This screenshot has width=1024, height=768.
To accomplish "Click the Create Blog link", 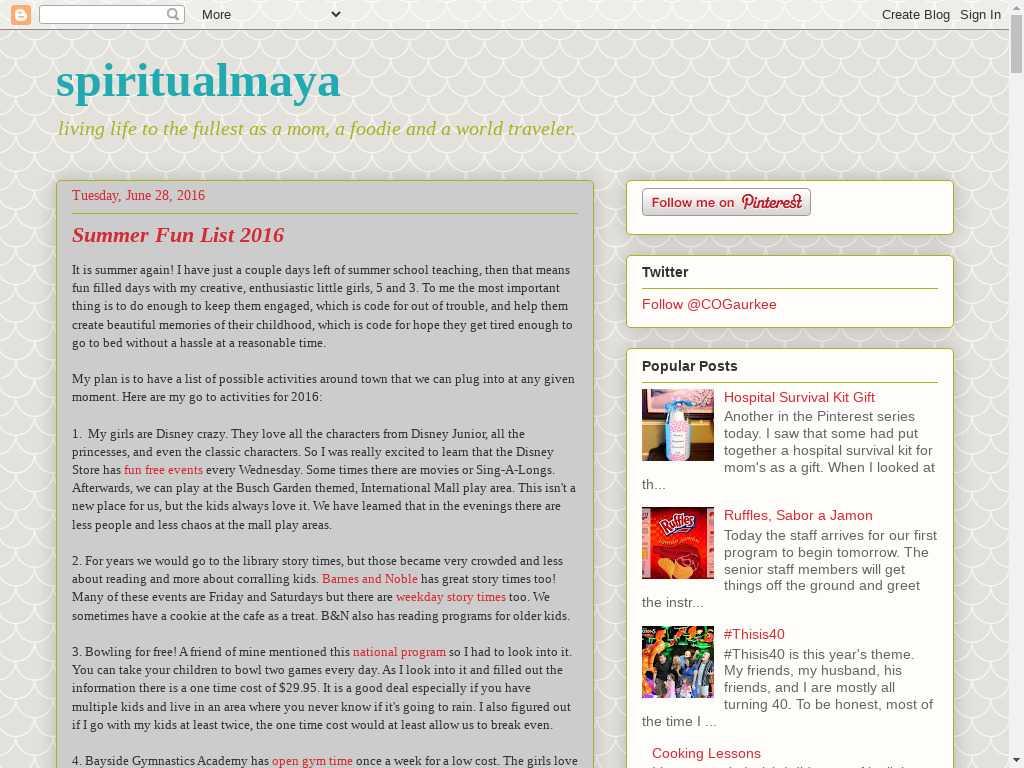I will click(x=915, y=14).
